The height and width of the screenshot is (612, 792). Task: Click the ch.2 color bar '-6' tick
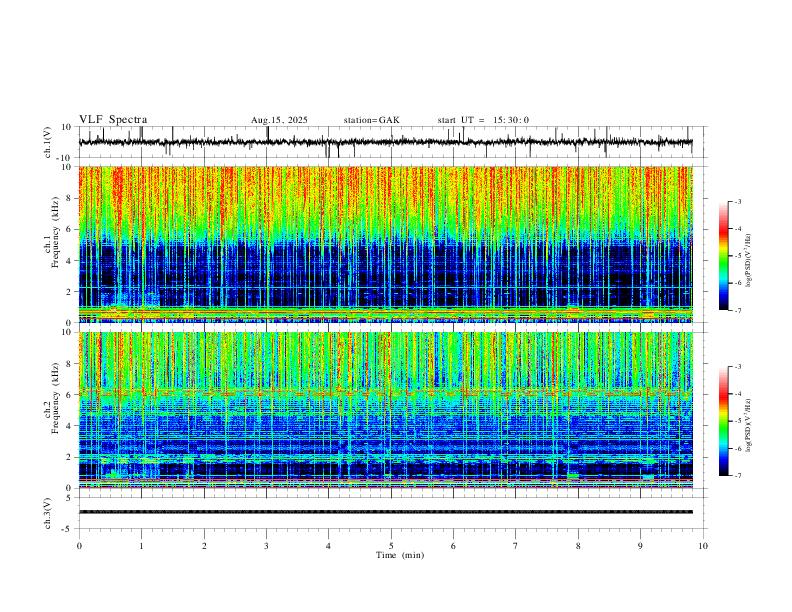pyautogui.click(x=737, y=448)
